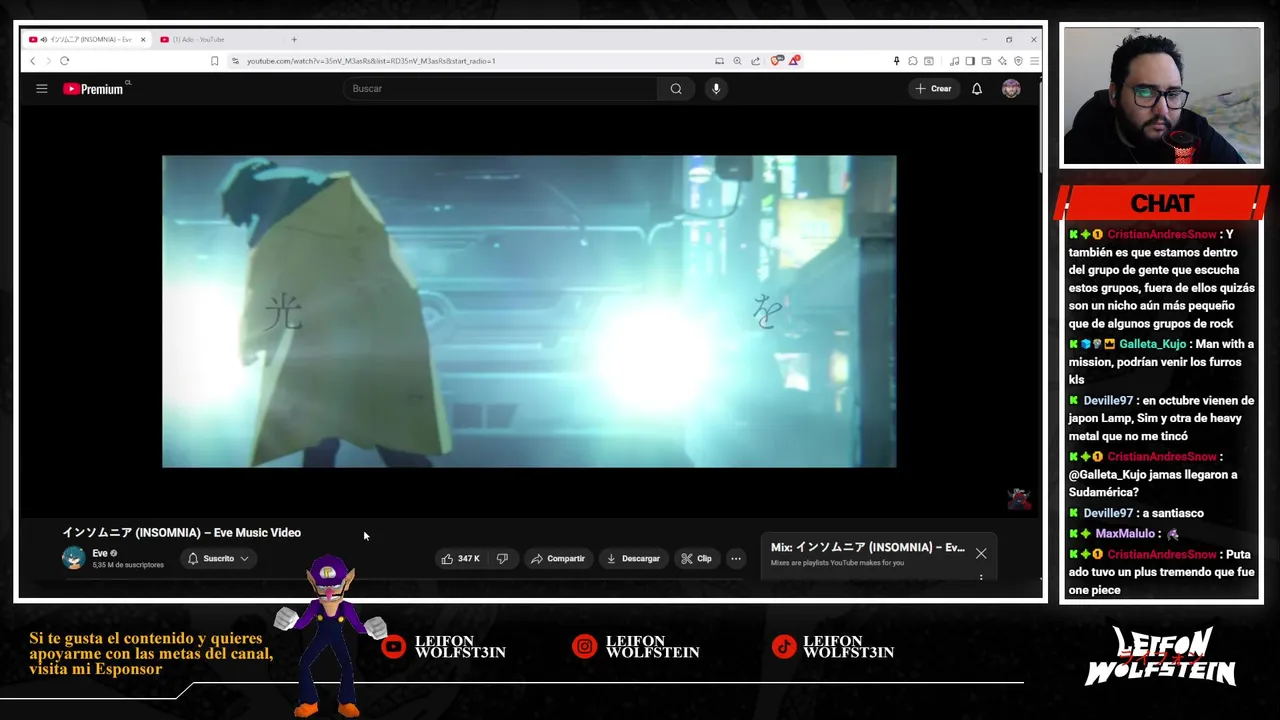
Task: Open a new browser tab with plus
Action: click(x=294, y=40)
